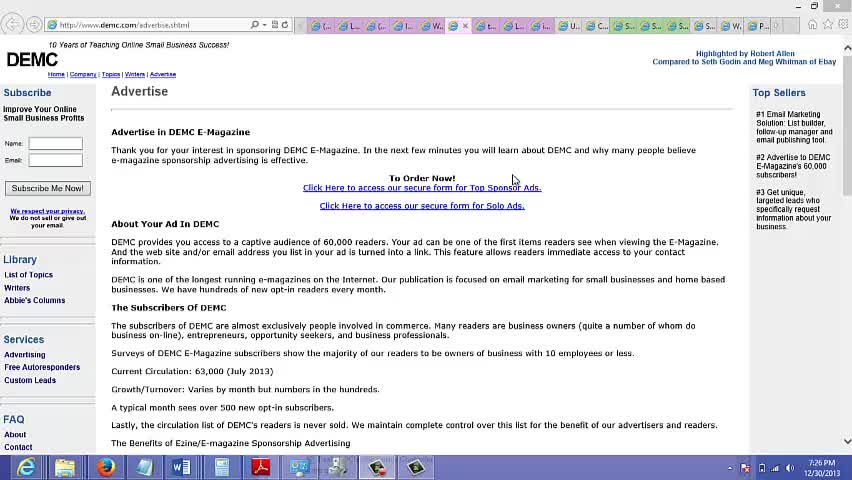Switch to the tab labeled "U..."

coord(568,26)
